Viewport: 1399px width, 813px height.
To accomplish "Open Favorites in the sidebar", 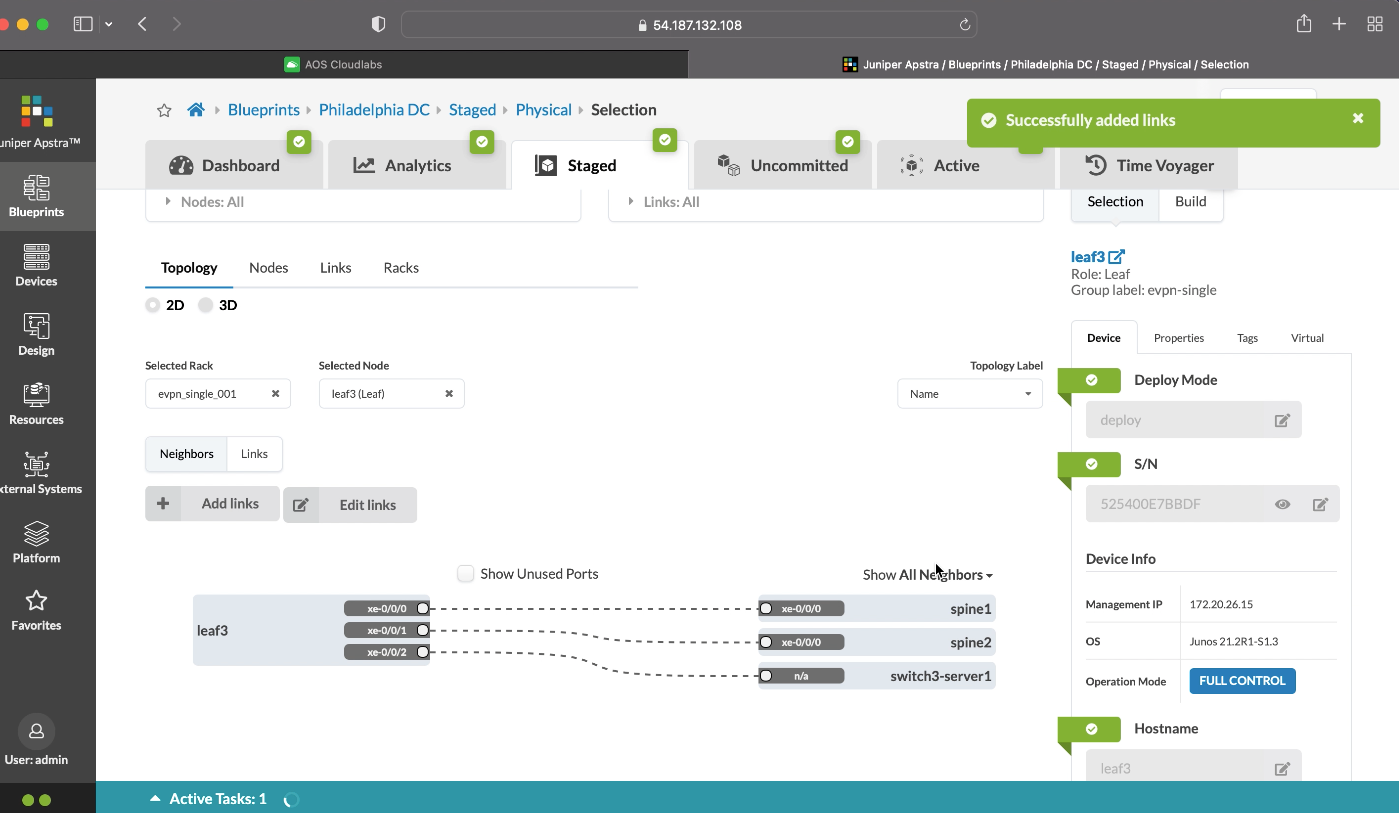I will click(x=37, y=610).
